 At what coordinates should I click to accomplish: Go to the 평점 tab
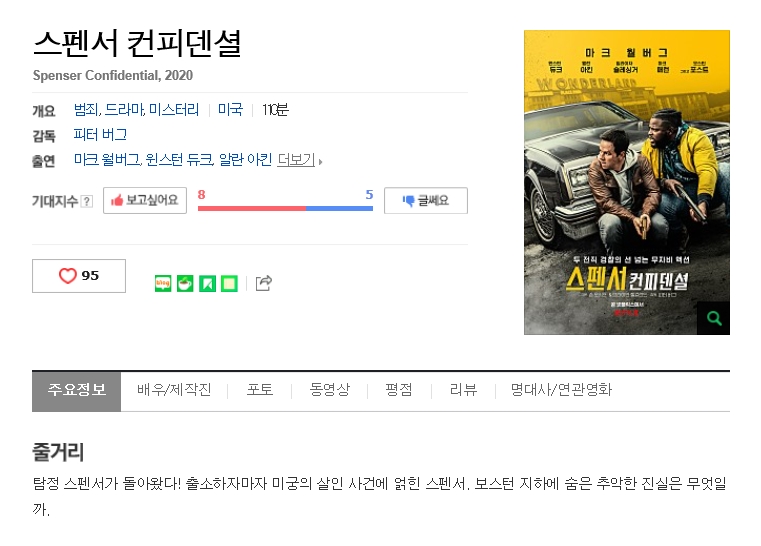pos(399,390)
